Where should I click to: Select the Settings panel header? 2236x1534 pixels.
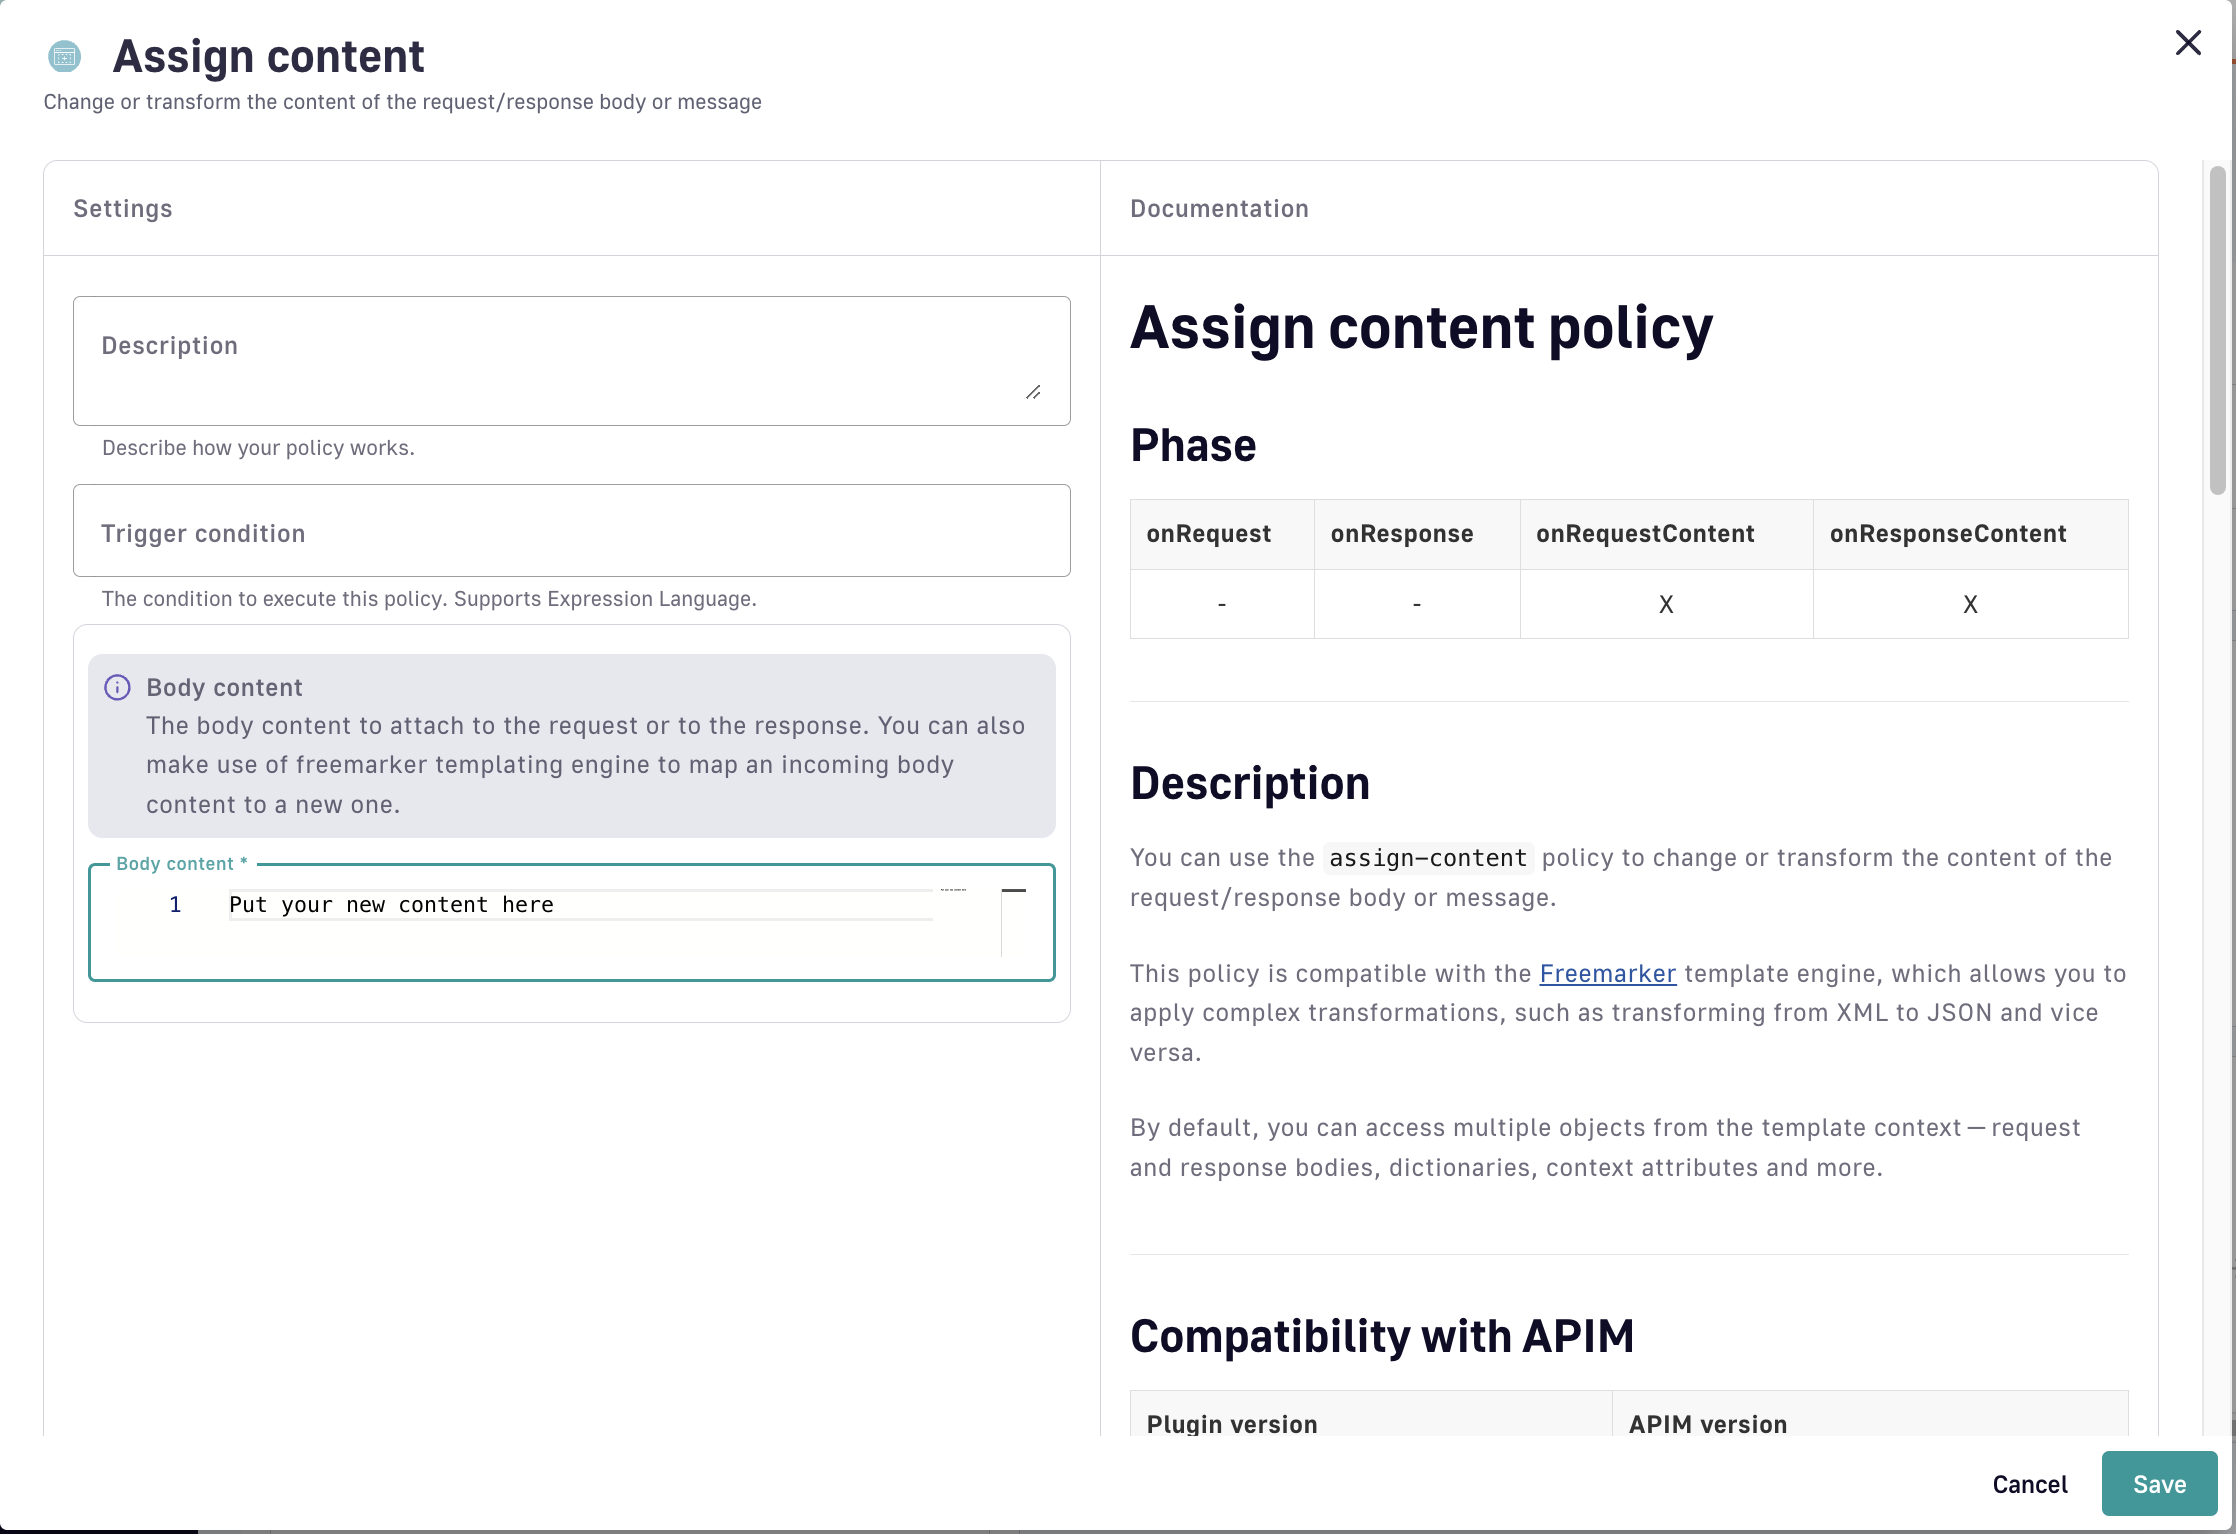coord(123,208)
